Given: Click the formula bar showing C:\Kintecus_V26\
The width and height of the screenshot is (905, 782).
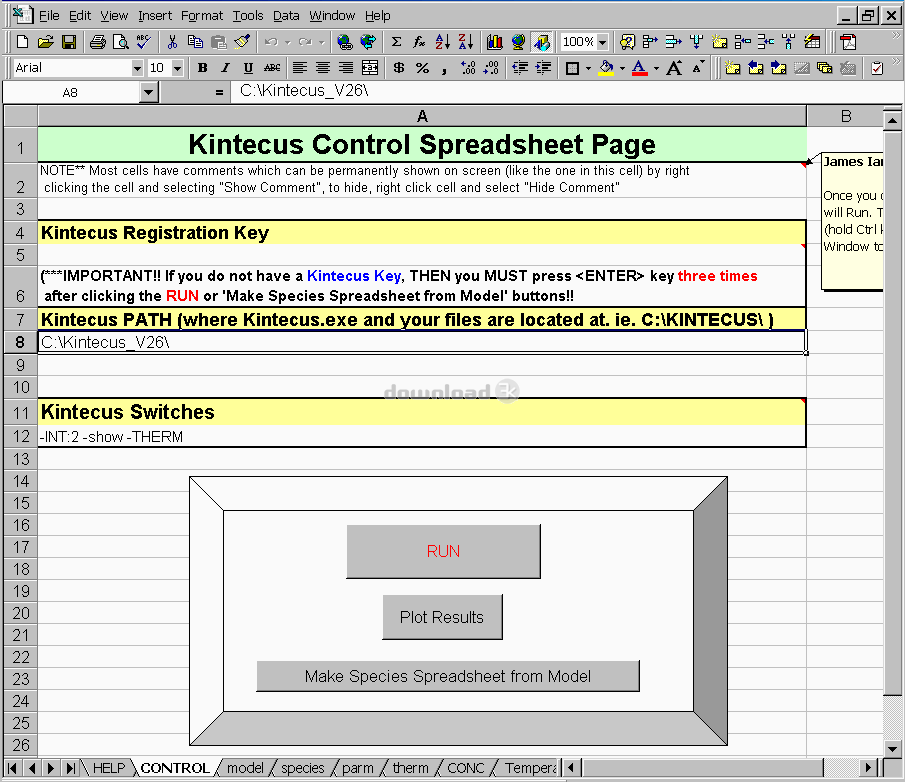Looking at the screenshot, I should (566, 91).
